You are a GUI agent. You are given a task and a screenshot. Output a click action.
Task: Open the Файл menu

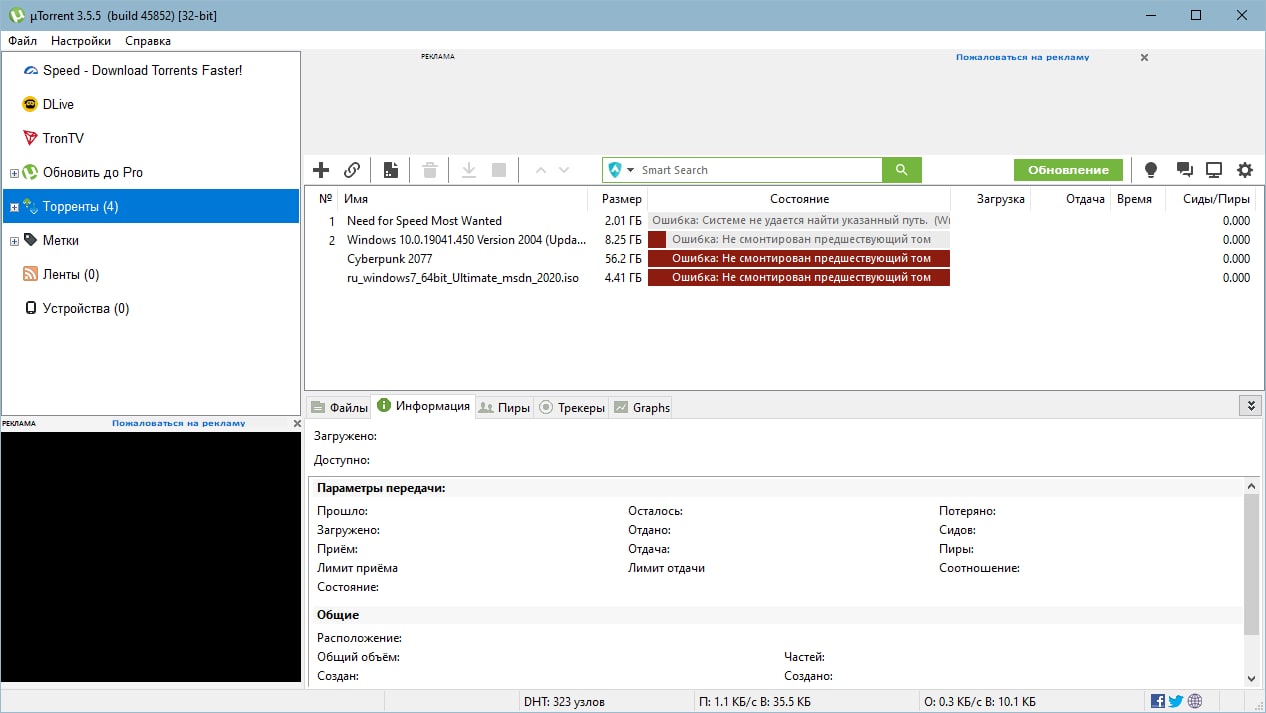pyautogui.click(x=22, y=41)
